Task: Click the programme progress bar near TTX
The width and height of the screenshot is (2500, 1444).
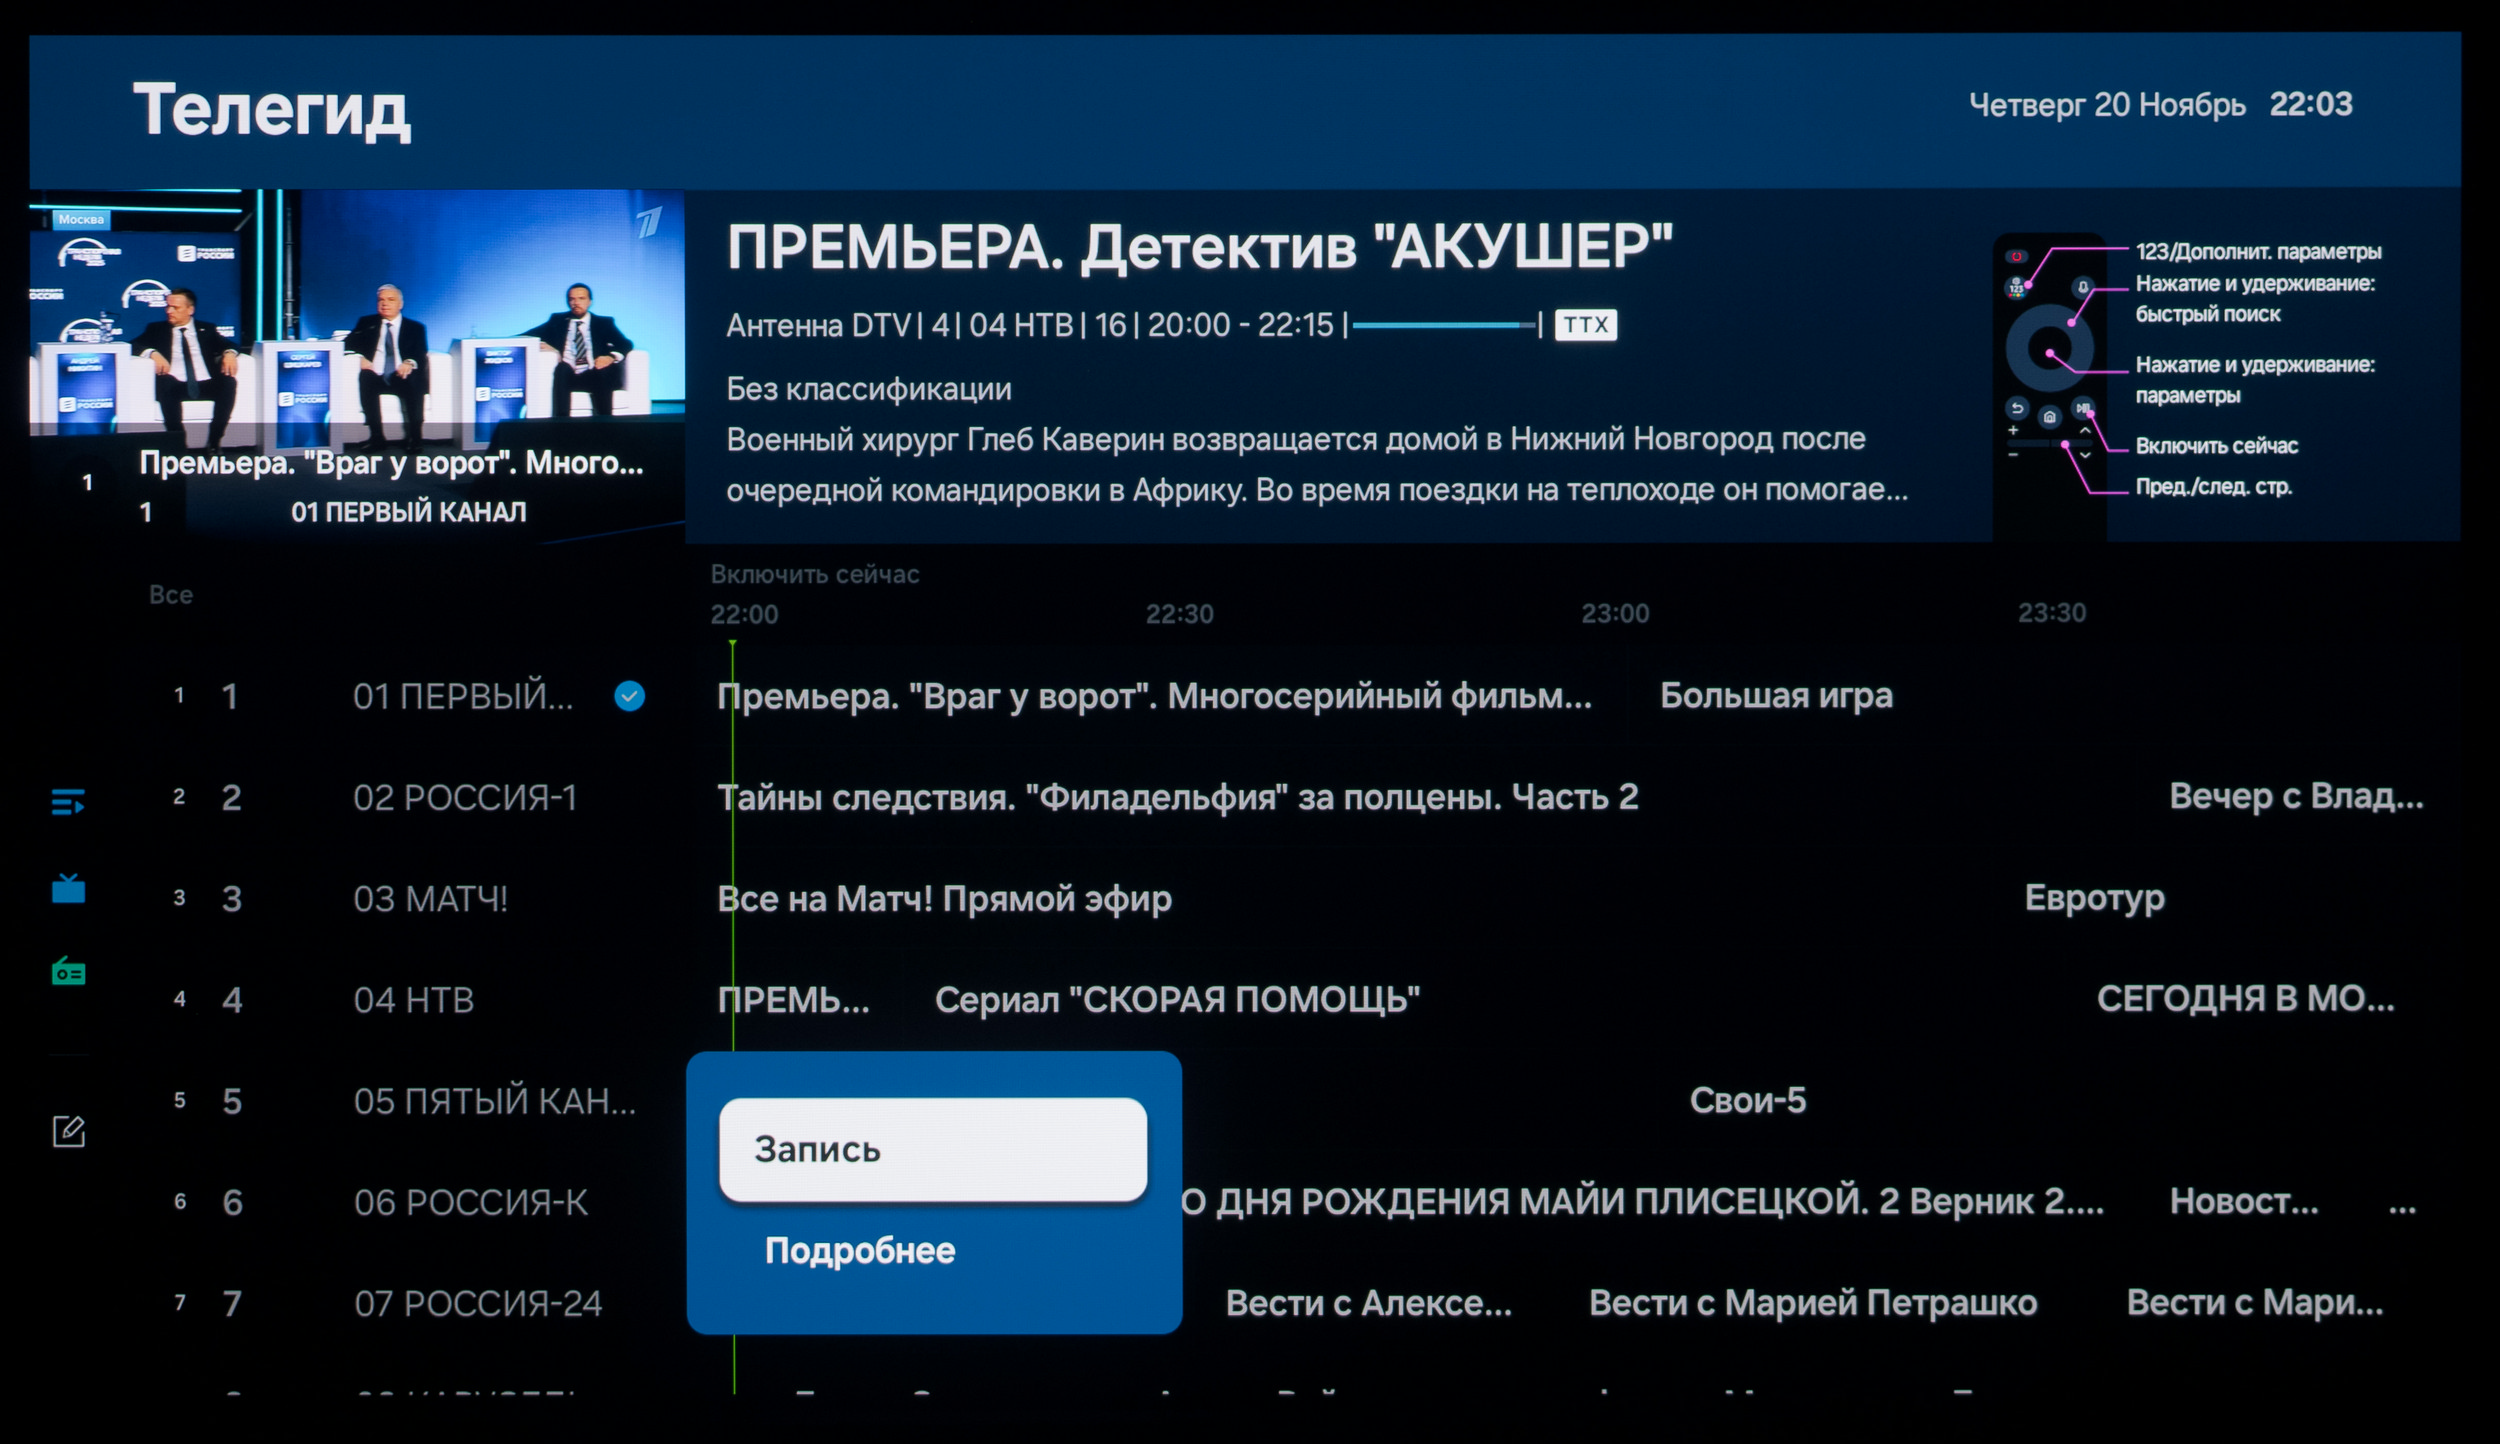Action: coord(1443,325)
